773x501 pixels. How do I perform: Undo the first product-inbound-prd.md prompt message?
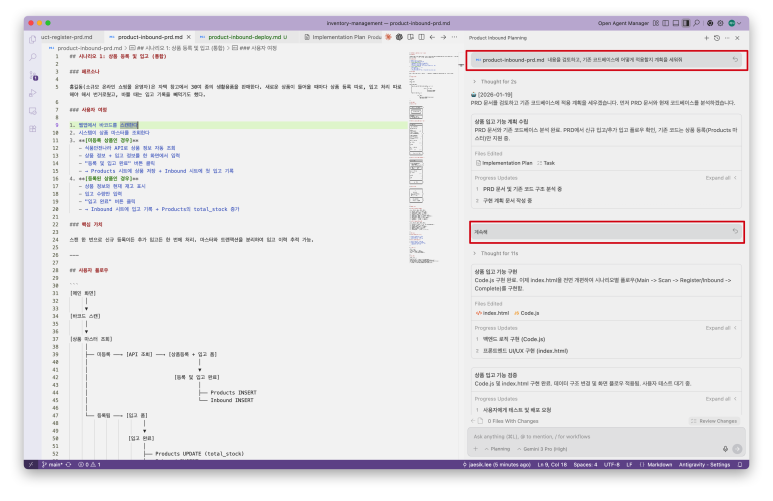coord(736,60)
